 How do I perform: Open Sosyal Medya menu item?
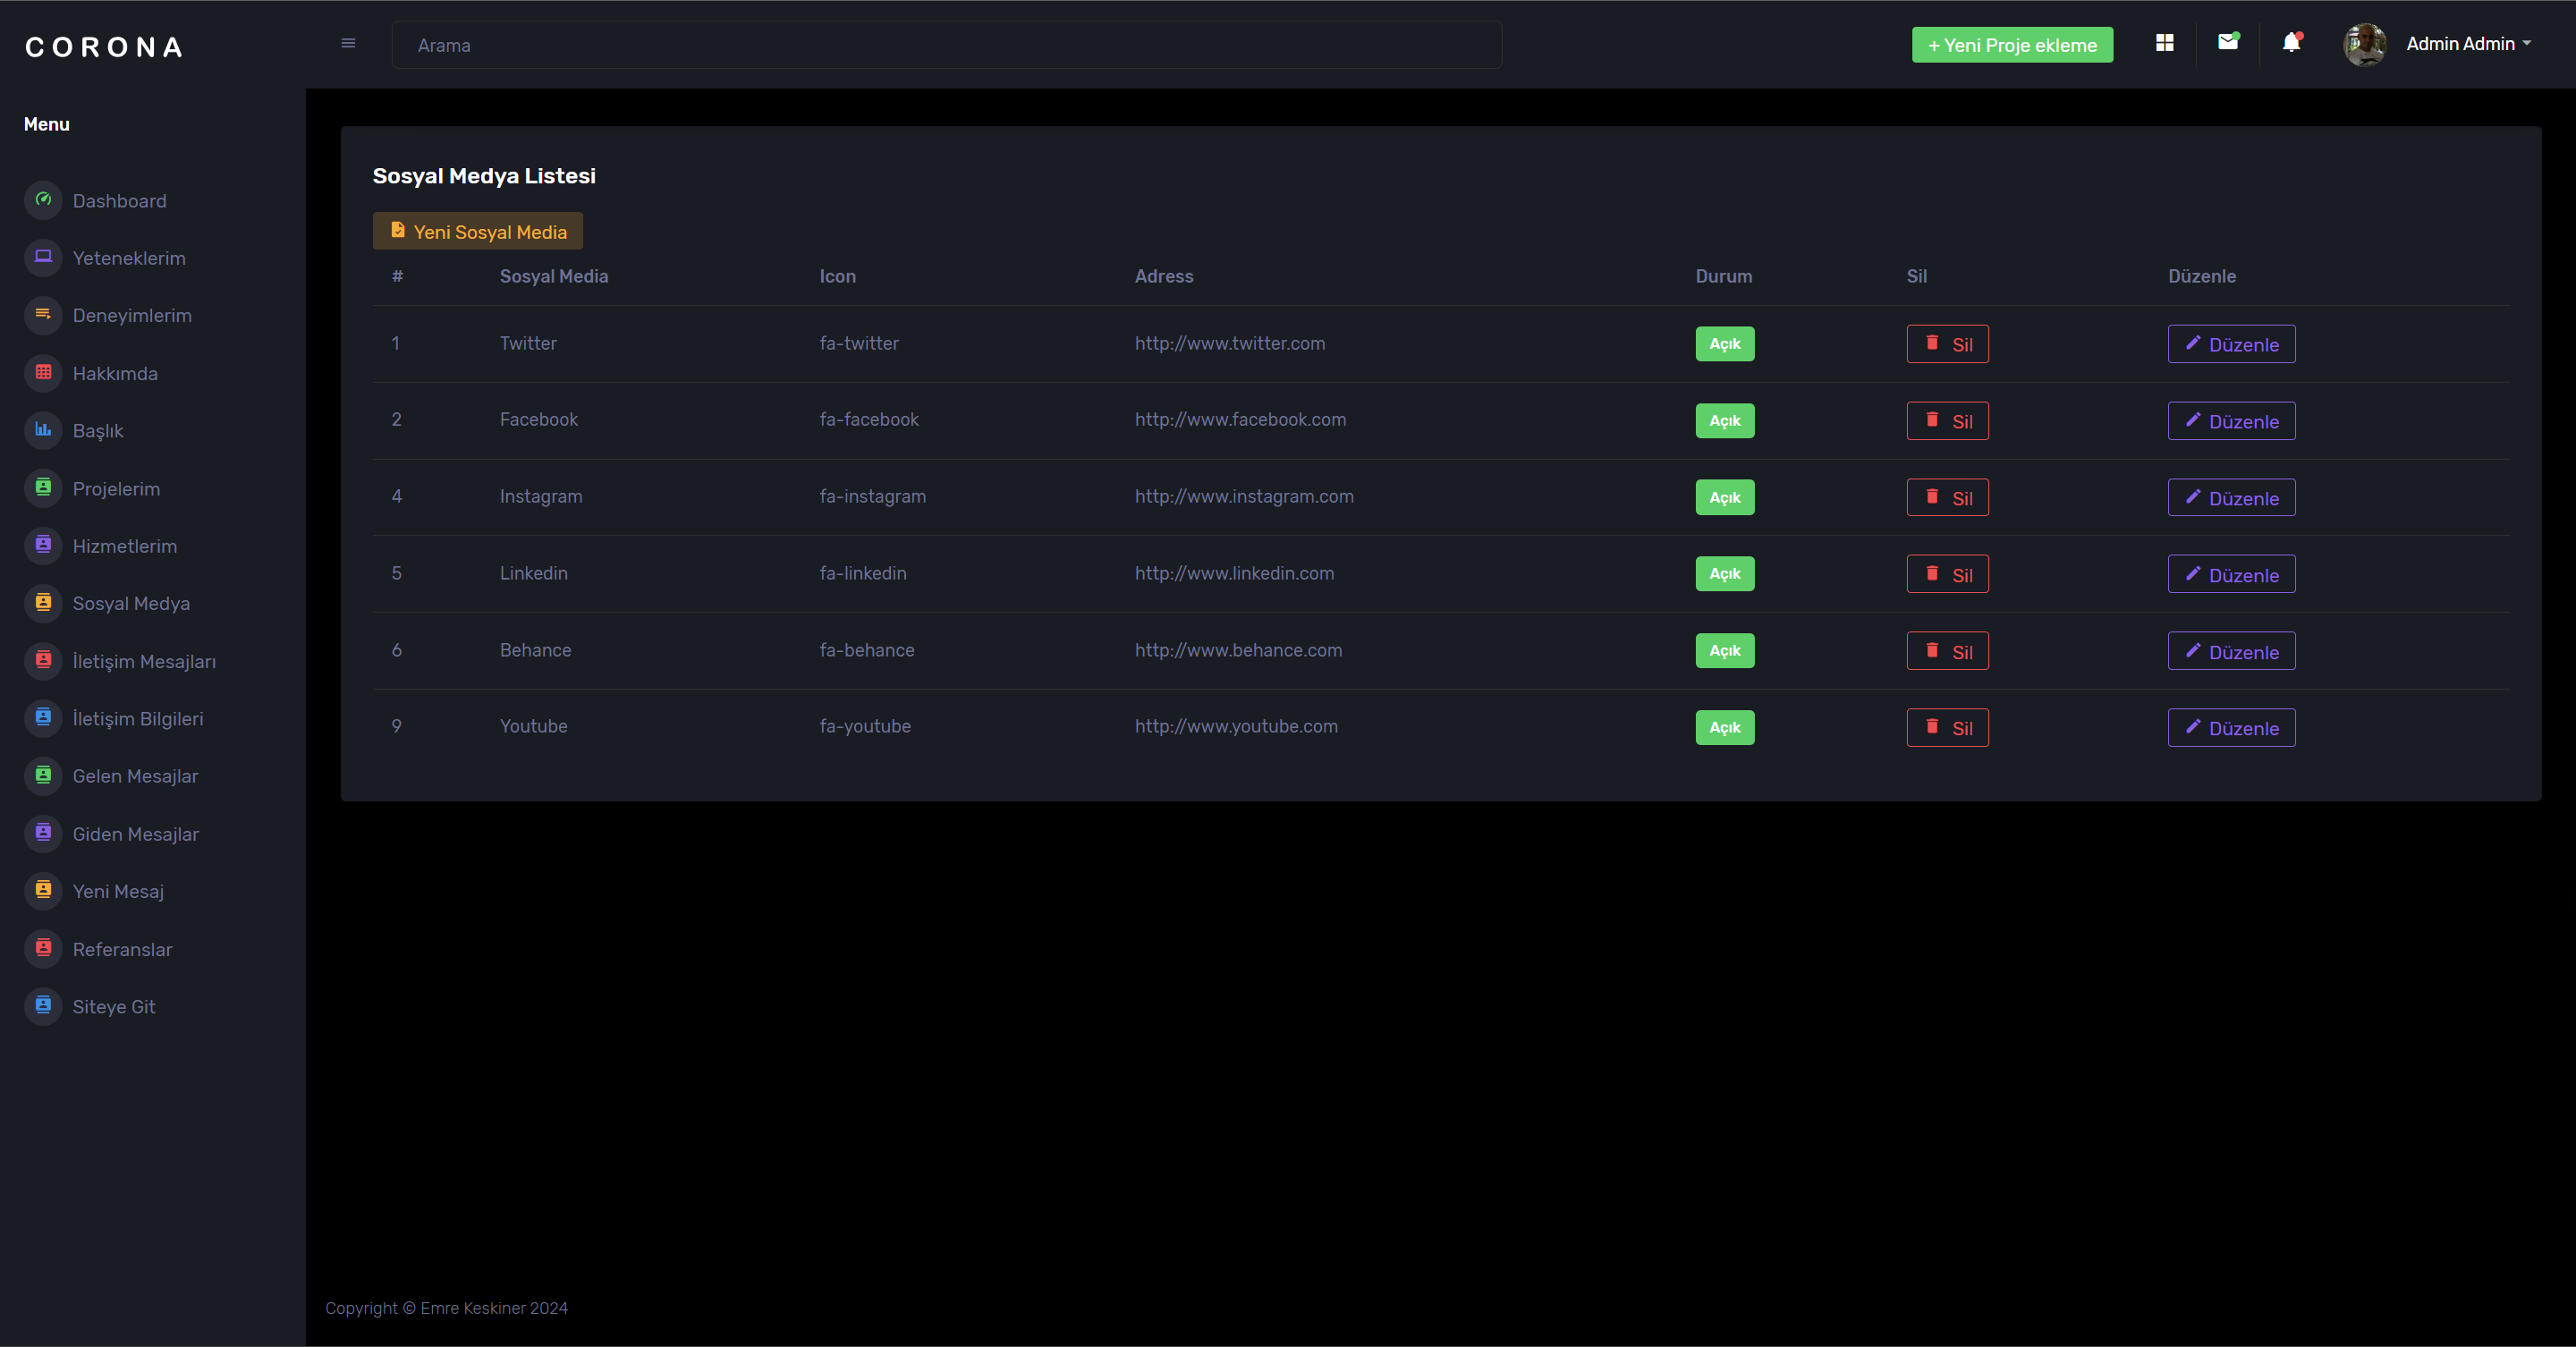click(x=131, y=603)
